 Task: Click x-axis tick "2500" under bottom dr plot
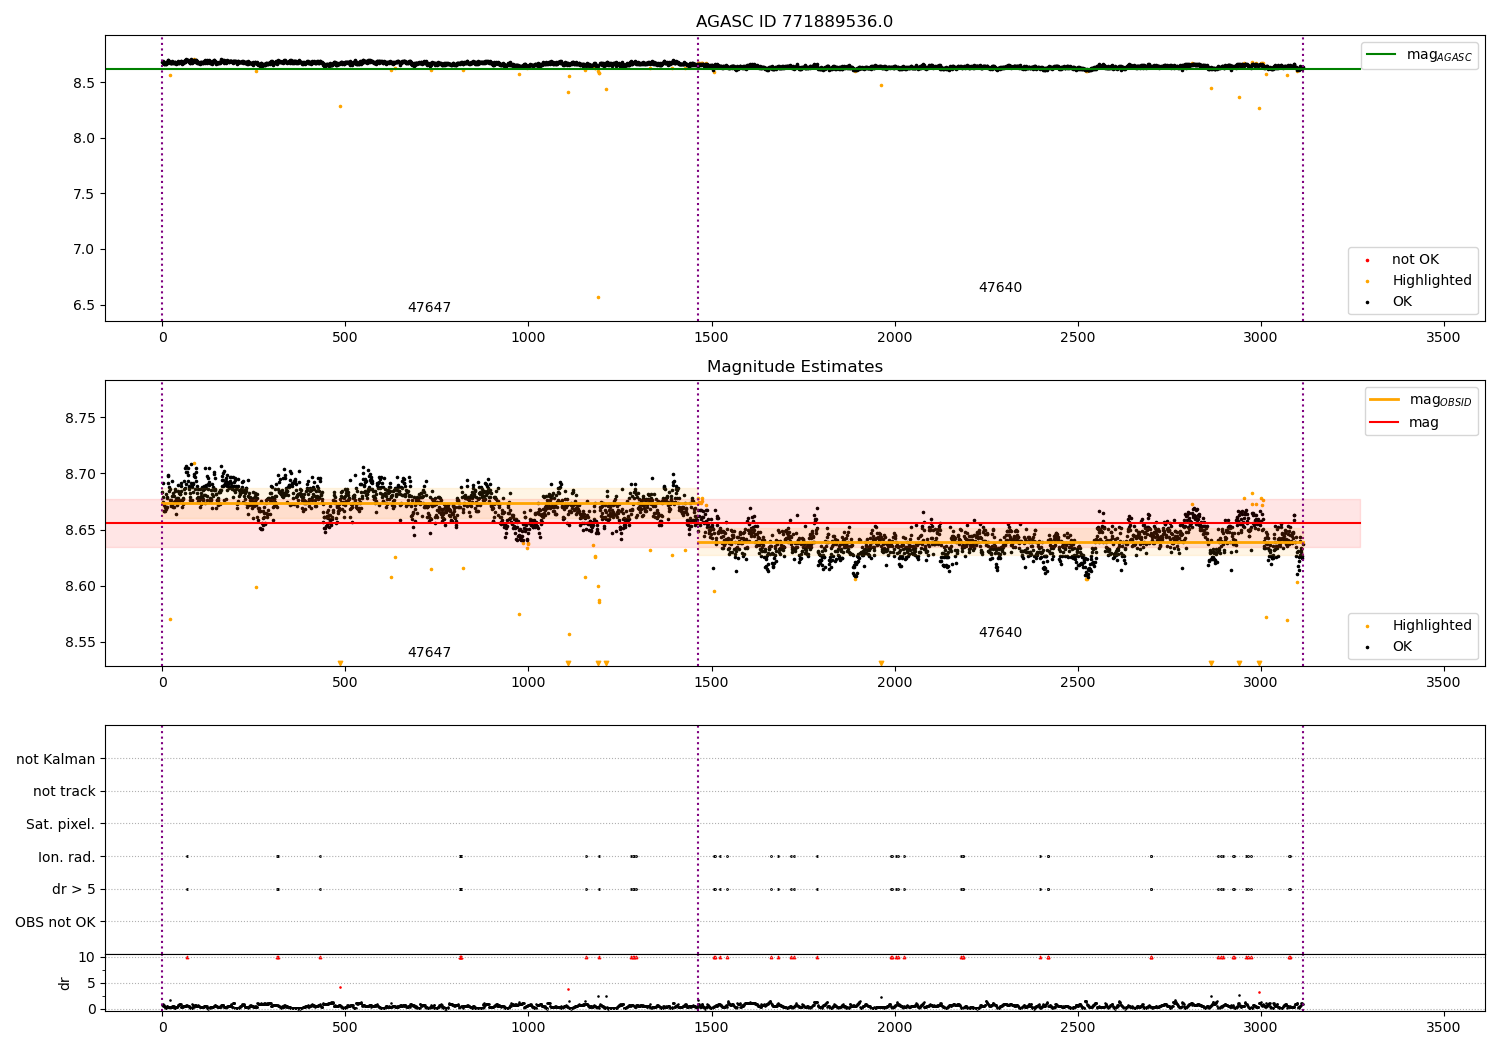click(x=1077, y=1026)
